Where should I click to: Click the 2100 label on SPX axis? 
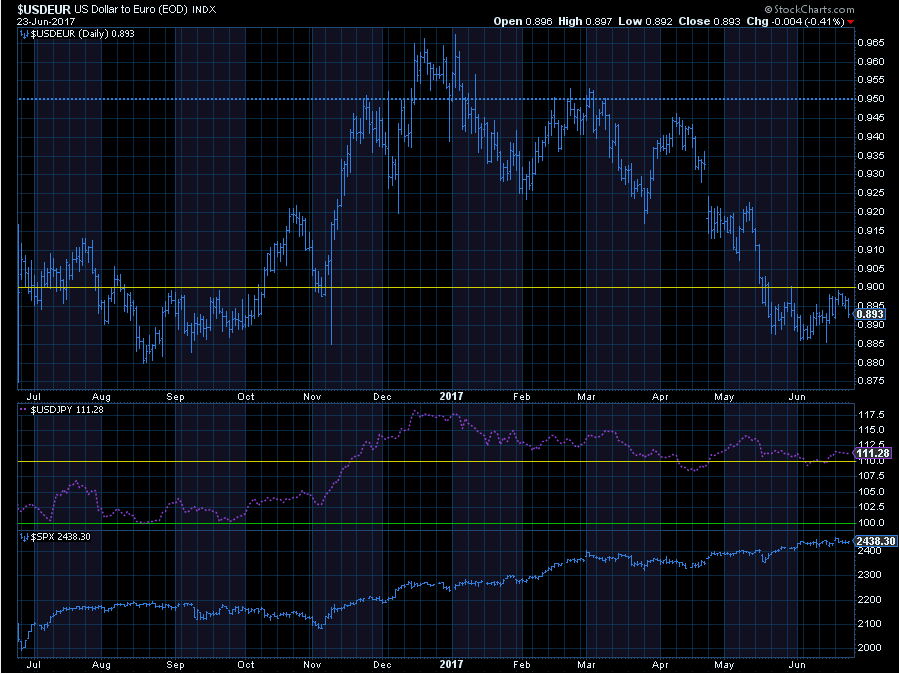(x=870, y=624)
